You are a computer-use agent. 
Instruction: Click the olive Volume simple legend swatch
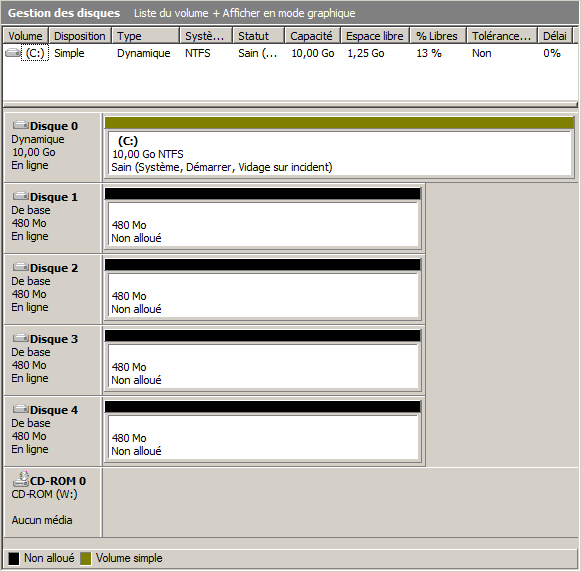pyautogui.click(x=86, y=559)
